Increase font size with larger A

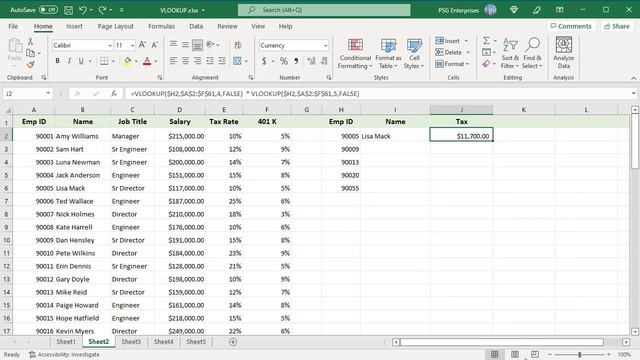coord(142,45)
